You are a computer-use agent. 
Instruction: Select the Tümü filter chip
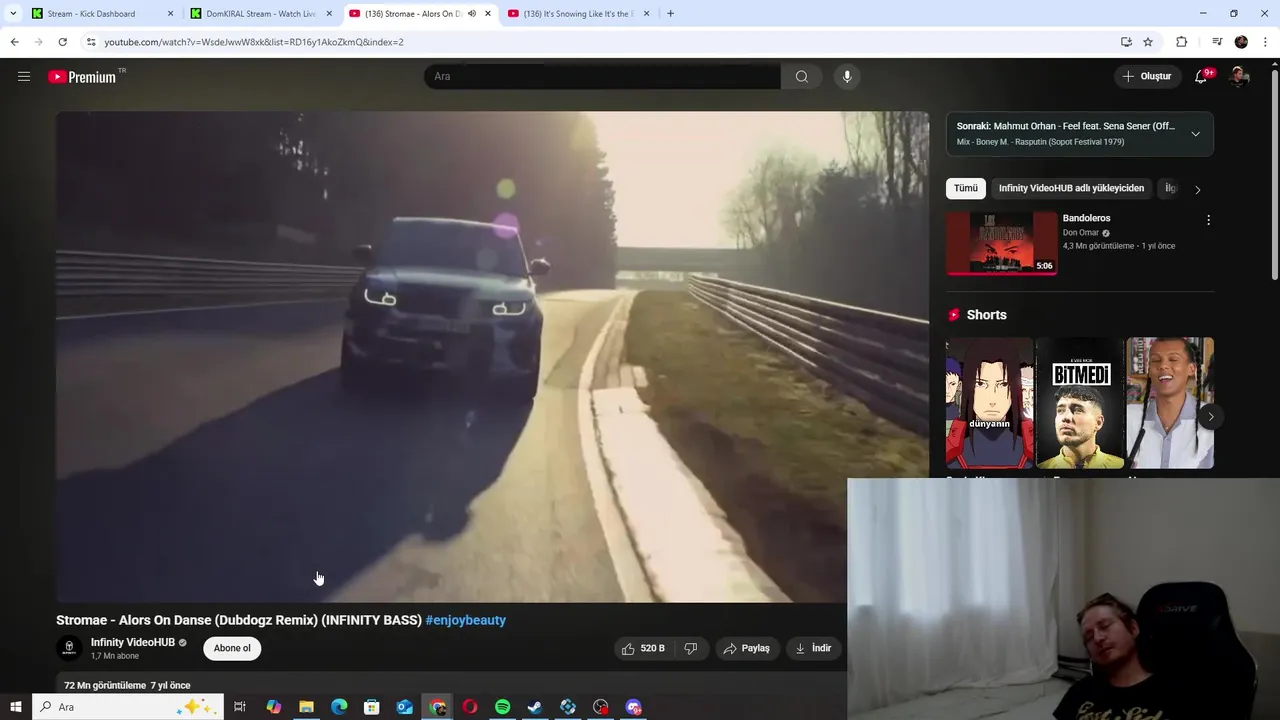pos(965,188)
